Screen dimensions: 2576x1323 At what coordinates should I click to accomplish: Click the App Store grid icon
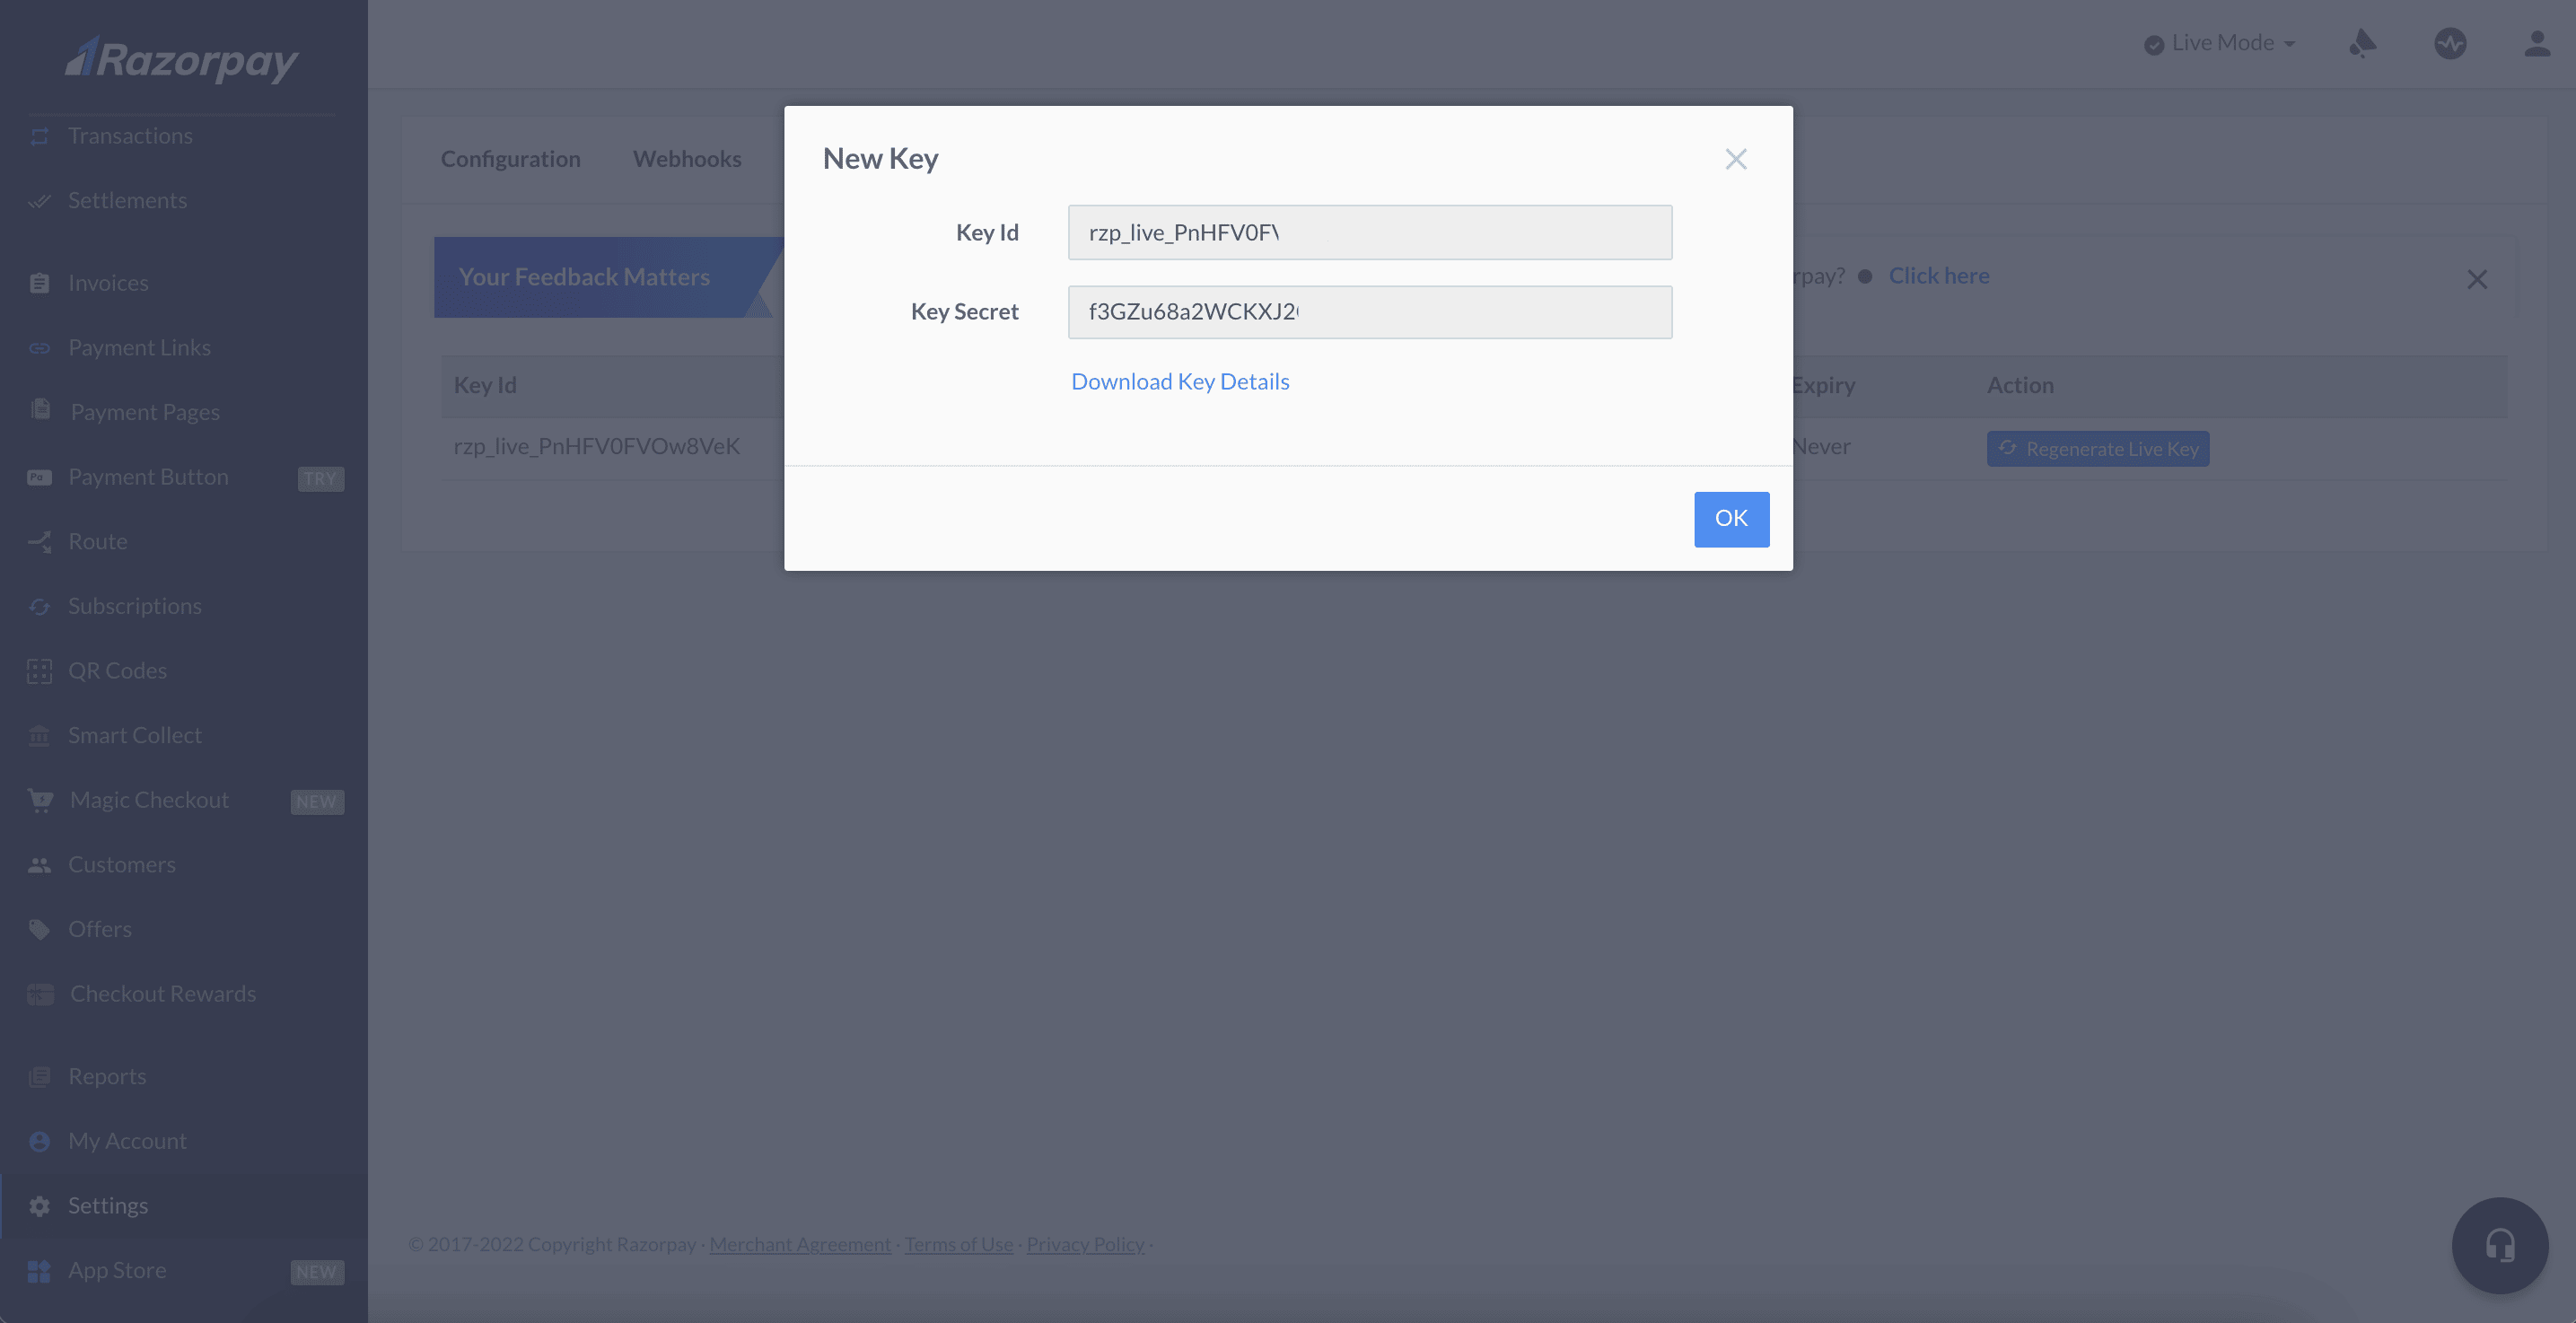39,1271
